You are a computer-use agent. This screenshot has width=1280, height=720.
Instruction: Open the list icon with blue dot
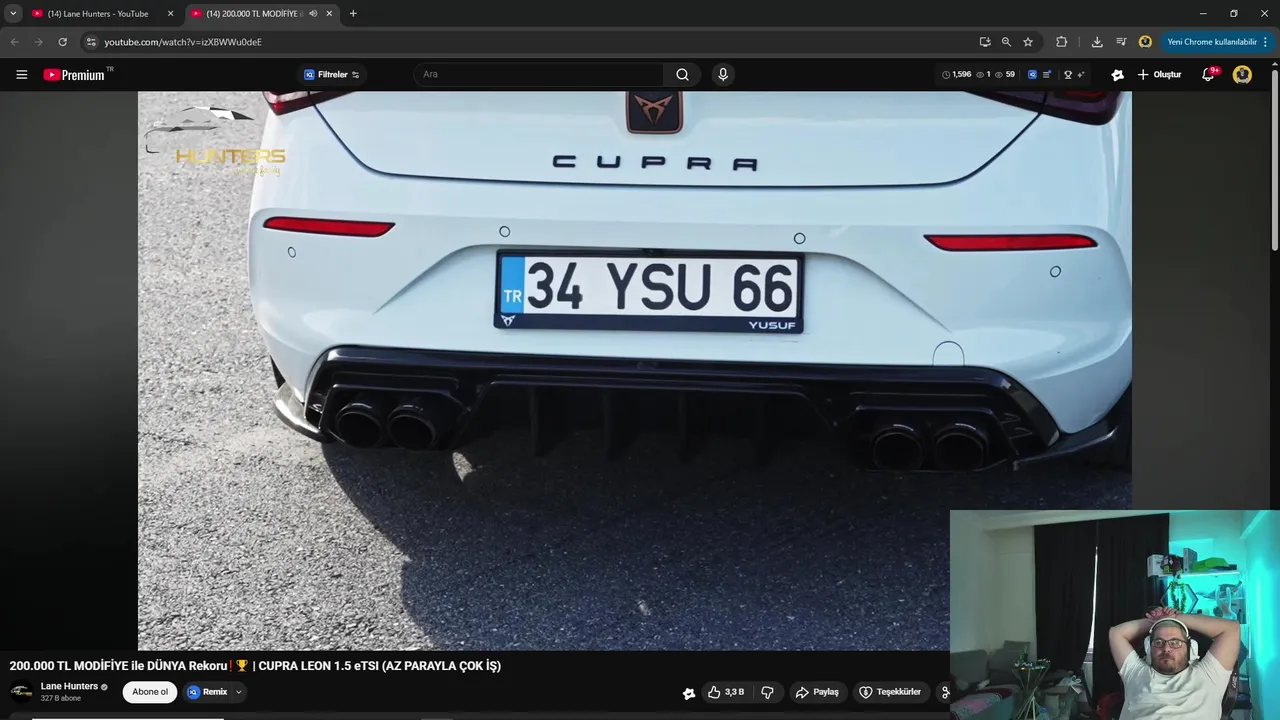tap(1047, 74)
